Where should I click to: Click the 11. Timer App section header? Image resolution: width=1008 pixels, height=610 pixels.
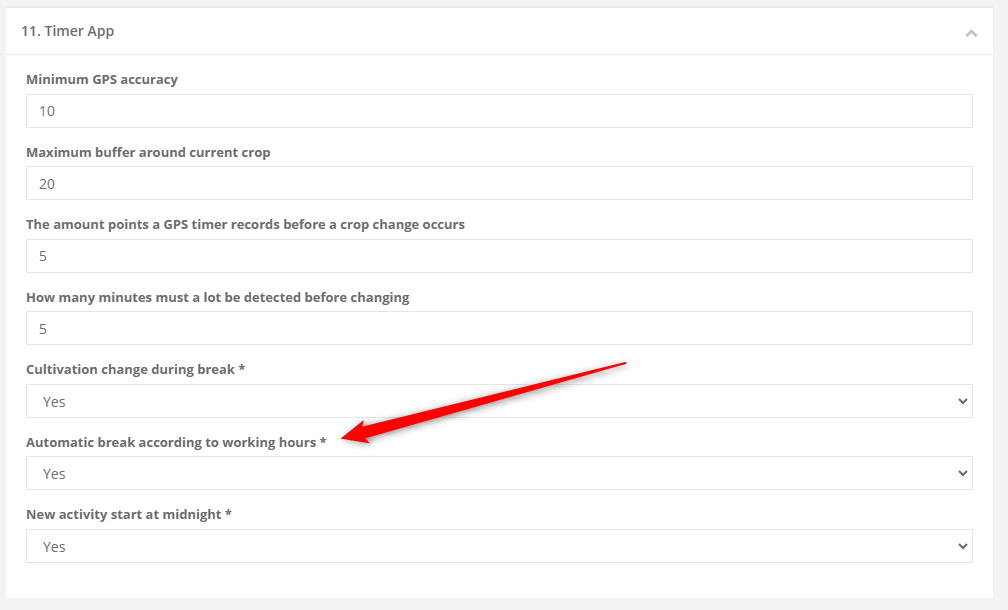499,31
